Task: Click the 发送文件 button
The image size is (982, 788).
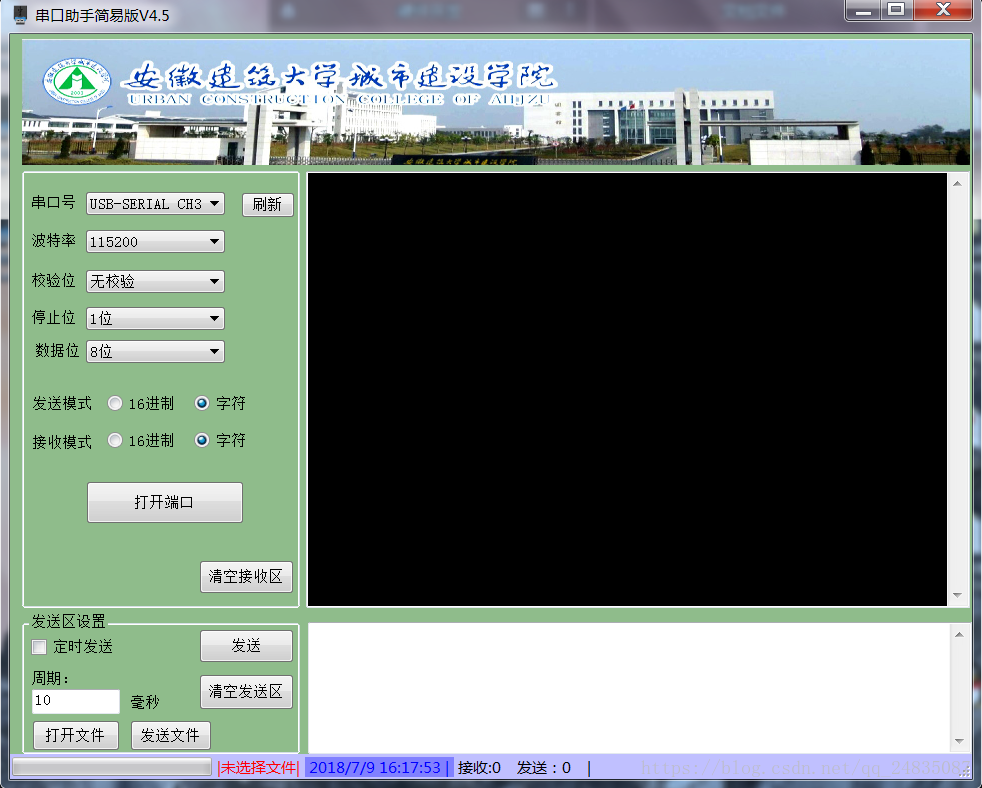Action: coord(170,735)
